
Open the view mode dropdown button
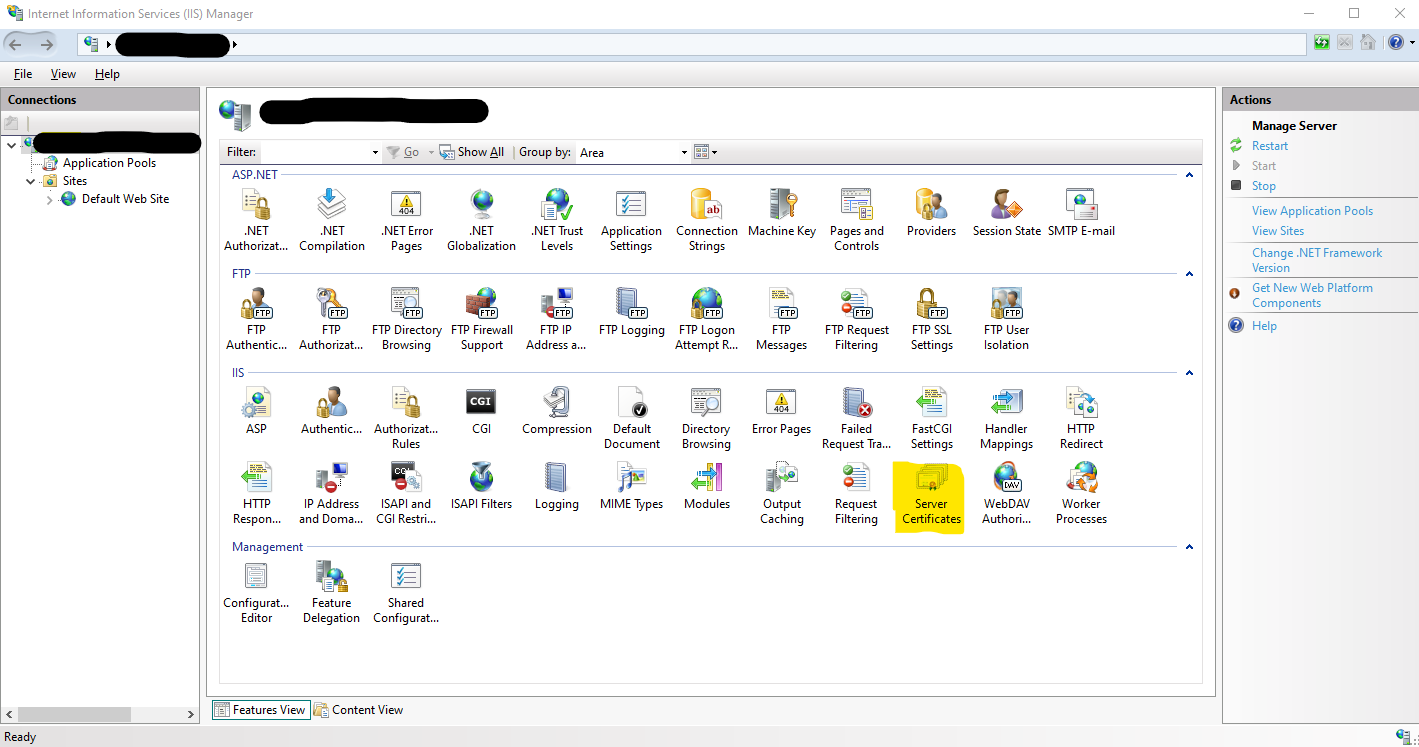(x=706, y=152)
